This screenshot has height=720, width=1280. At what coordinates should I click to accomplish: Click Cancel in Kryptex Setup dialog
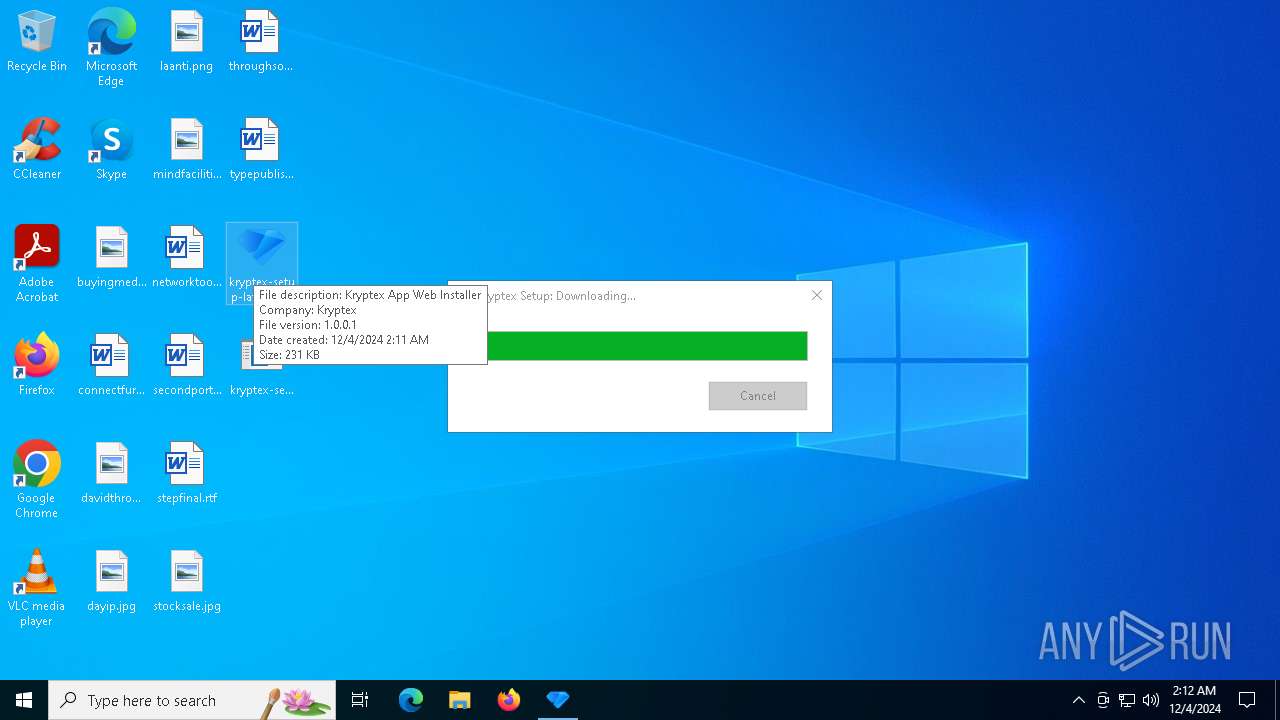[758, 396]
